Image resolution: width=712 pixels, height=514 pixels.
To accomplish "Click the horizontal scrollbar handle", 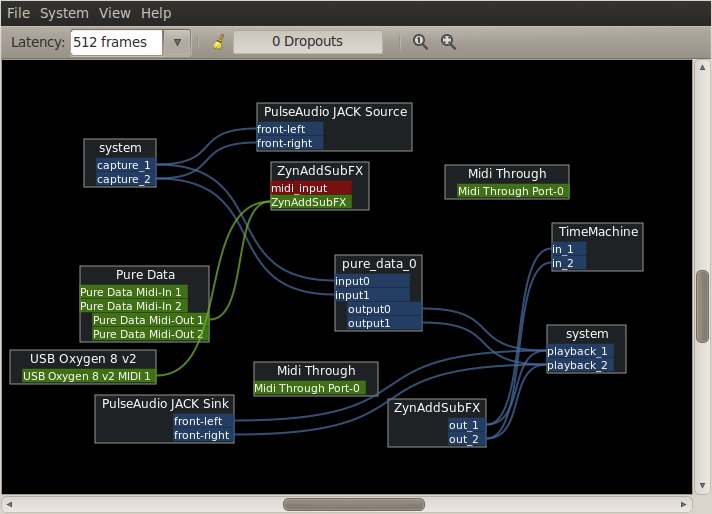I will tap(354, 504).
